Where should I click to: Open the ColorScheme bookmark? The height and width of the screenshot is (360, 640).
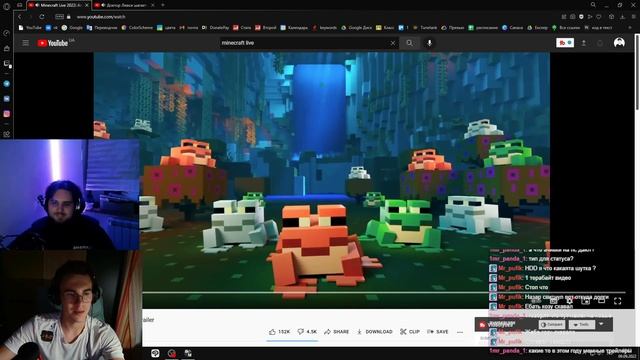click(x=137, y=28)
